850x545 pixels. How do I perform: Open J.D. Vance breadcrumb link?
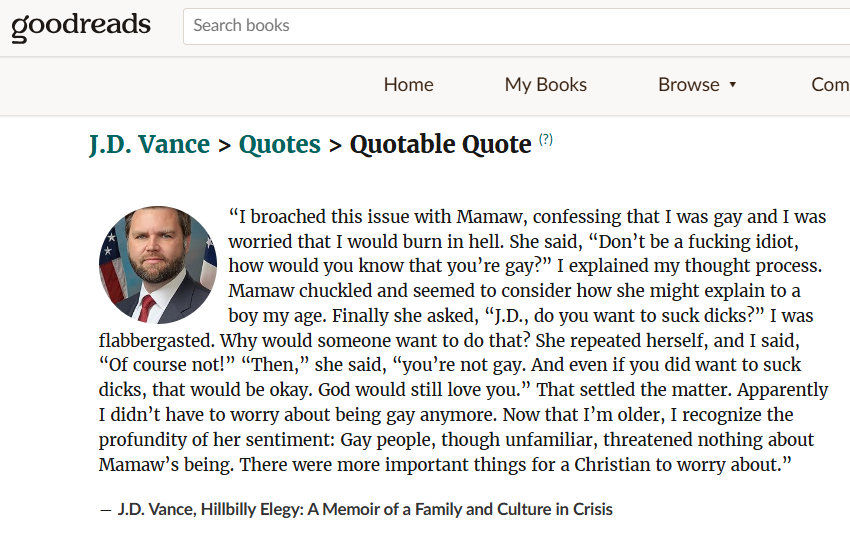(x=149, y=145)
